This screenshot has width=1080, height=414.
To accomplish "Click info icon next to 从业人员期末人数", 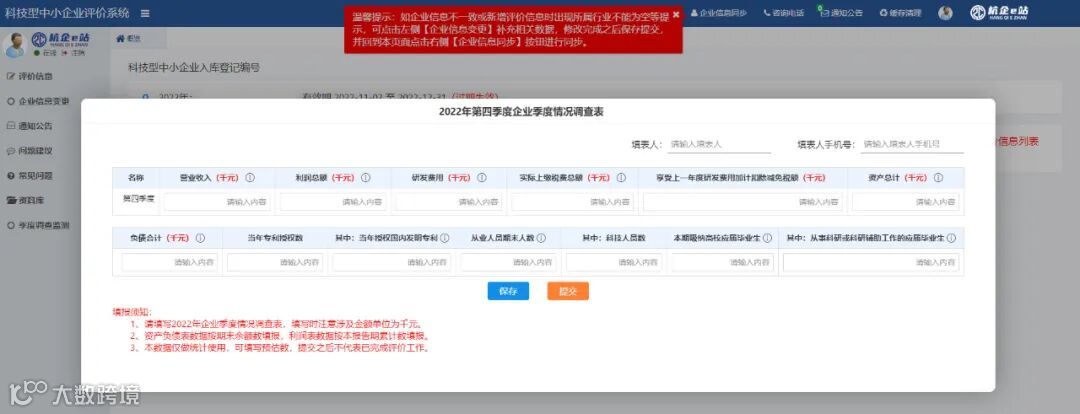I will (541, 238).
